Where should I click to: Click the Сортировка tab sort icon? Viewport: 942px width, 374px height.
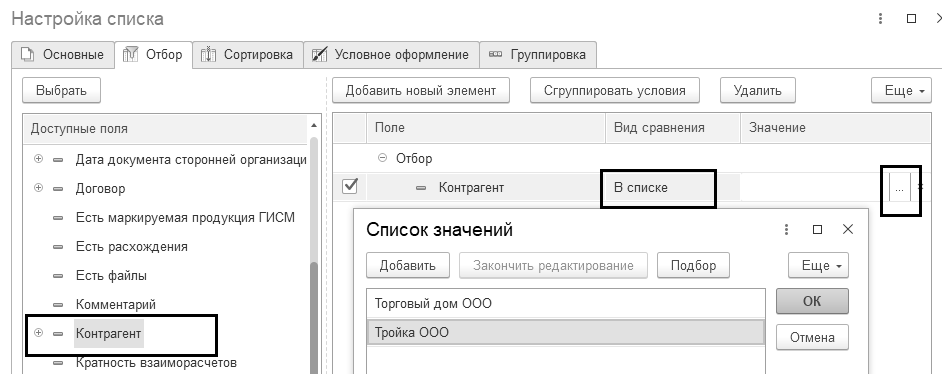pyautogui.click(x=208, y=55)
